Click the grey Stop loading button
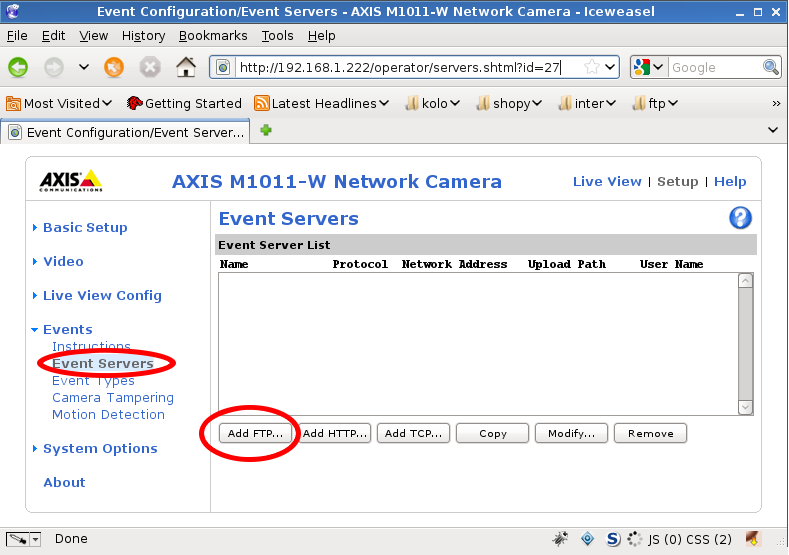The image size is (789, 555). tap(149, 67)
